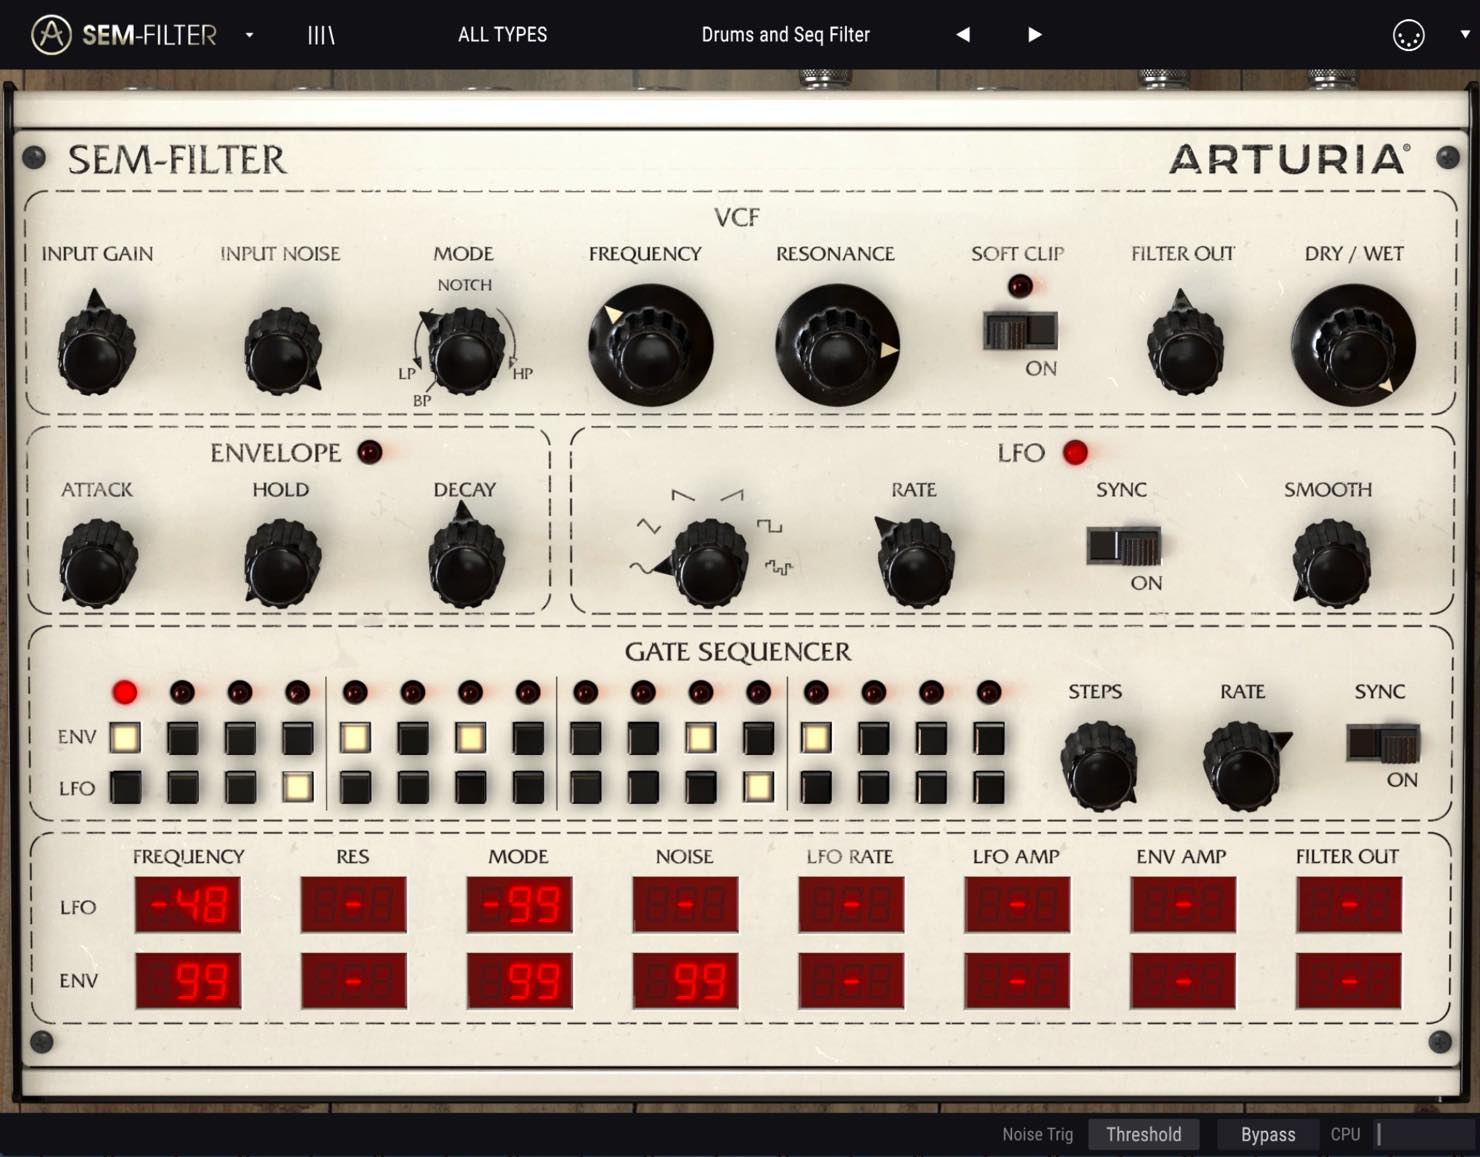Select the square LFO waveform symbol
1480x1157 pixels.
769,525
